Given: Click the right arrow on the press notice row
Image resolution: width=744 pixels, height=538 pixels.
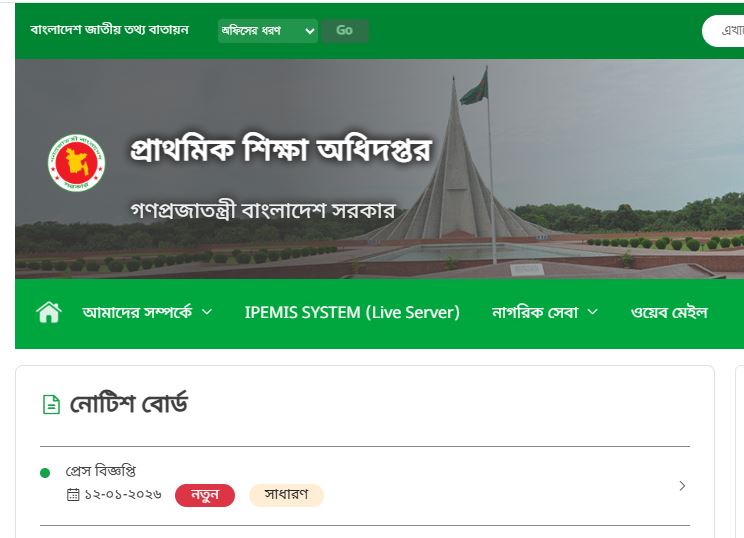Looking at the screenshot, I should 682,486.
